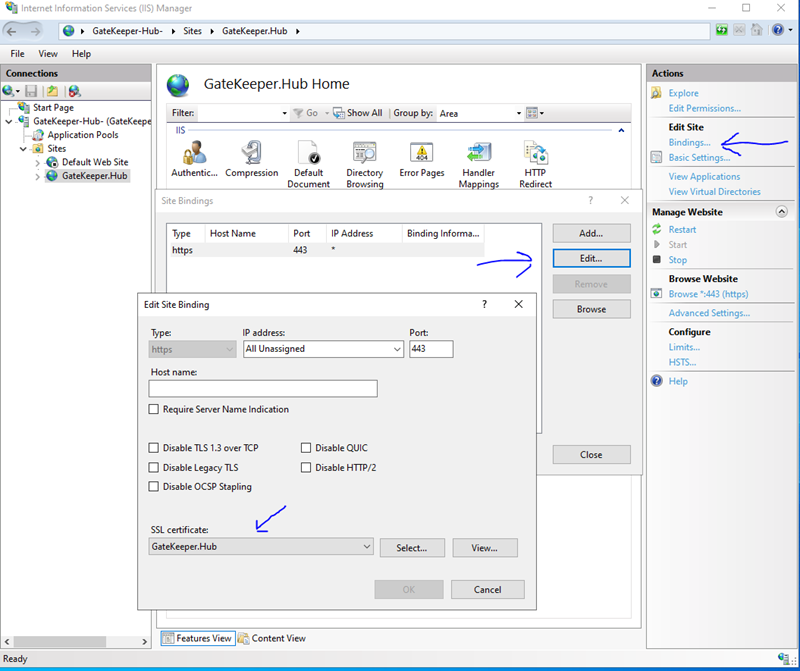Enable Require Server Name Indication checkbox
800x671 pixels.
click(x=154, y=409)
